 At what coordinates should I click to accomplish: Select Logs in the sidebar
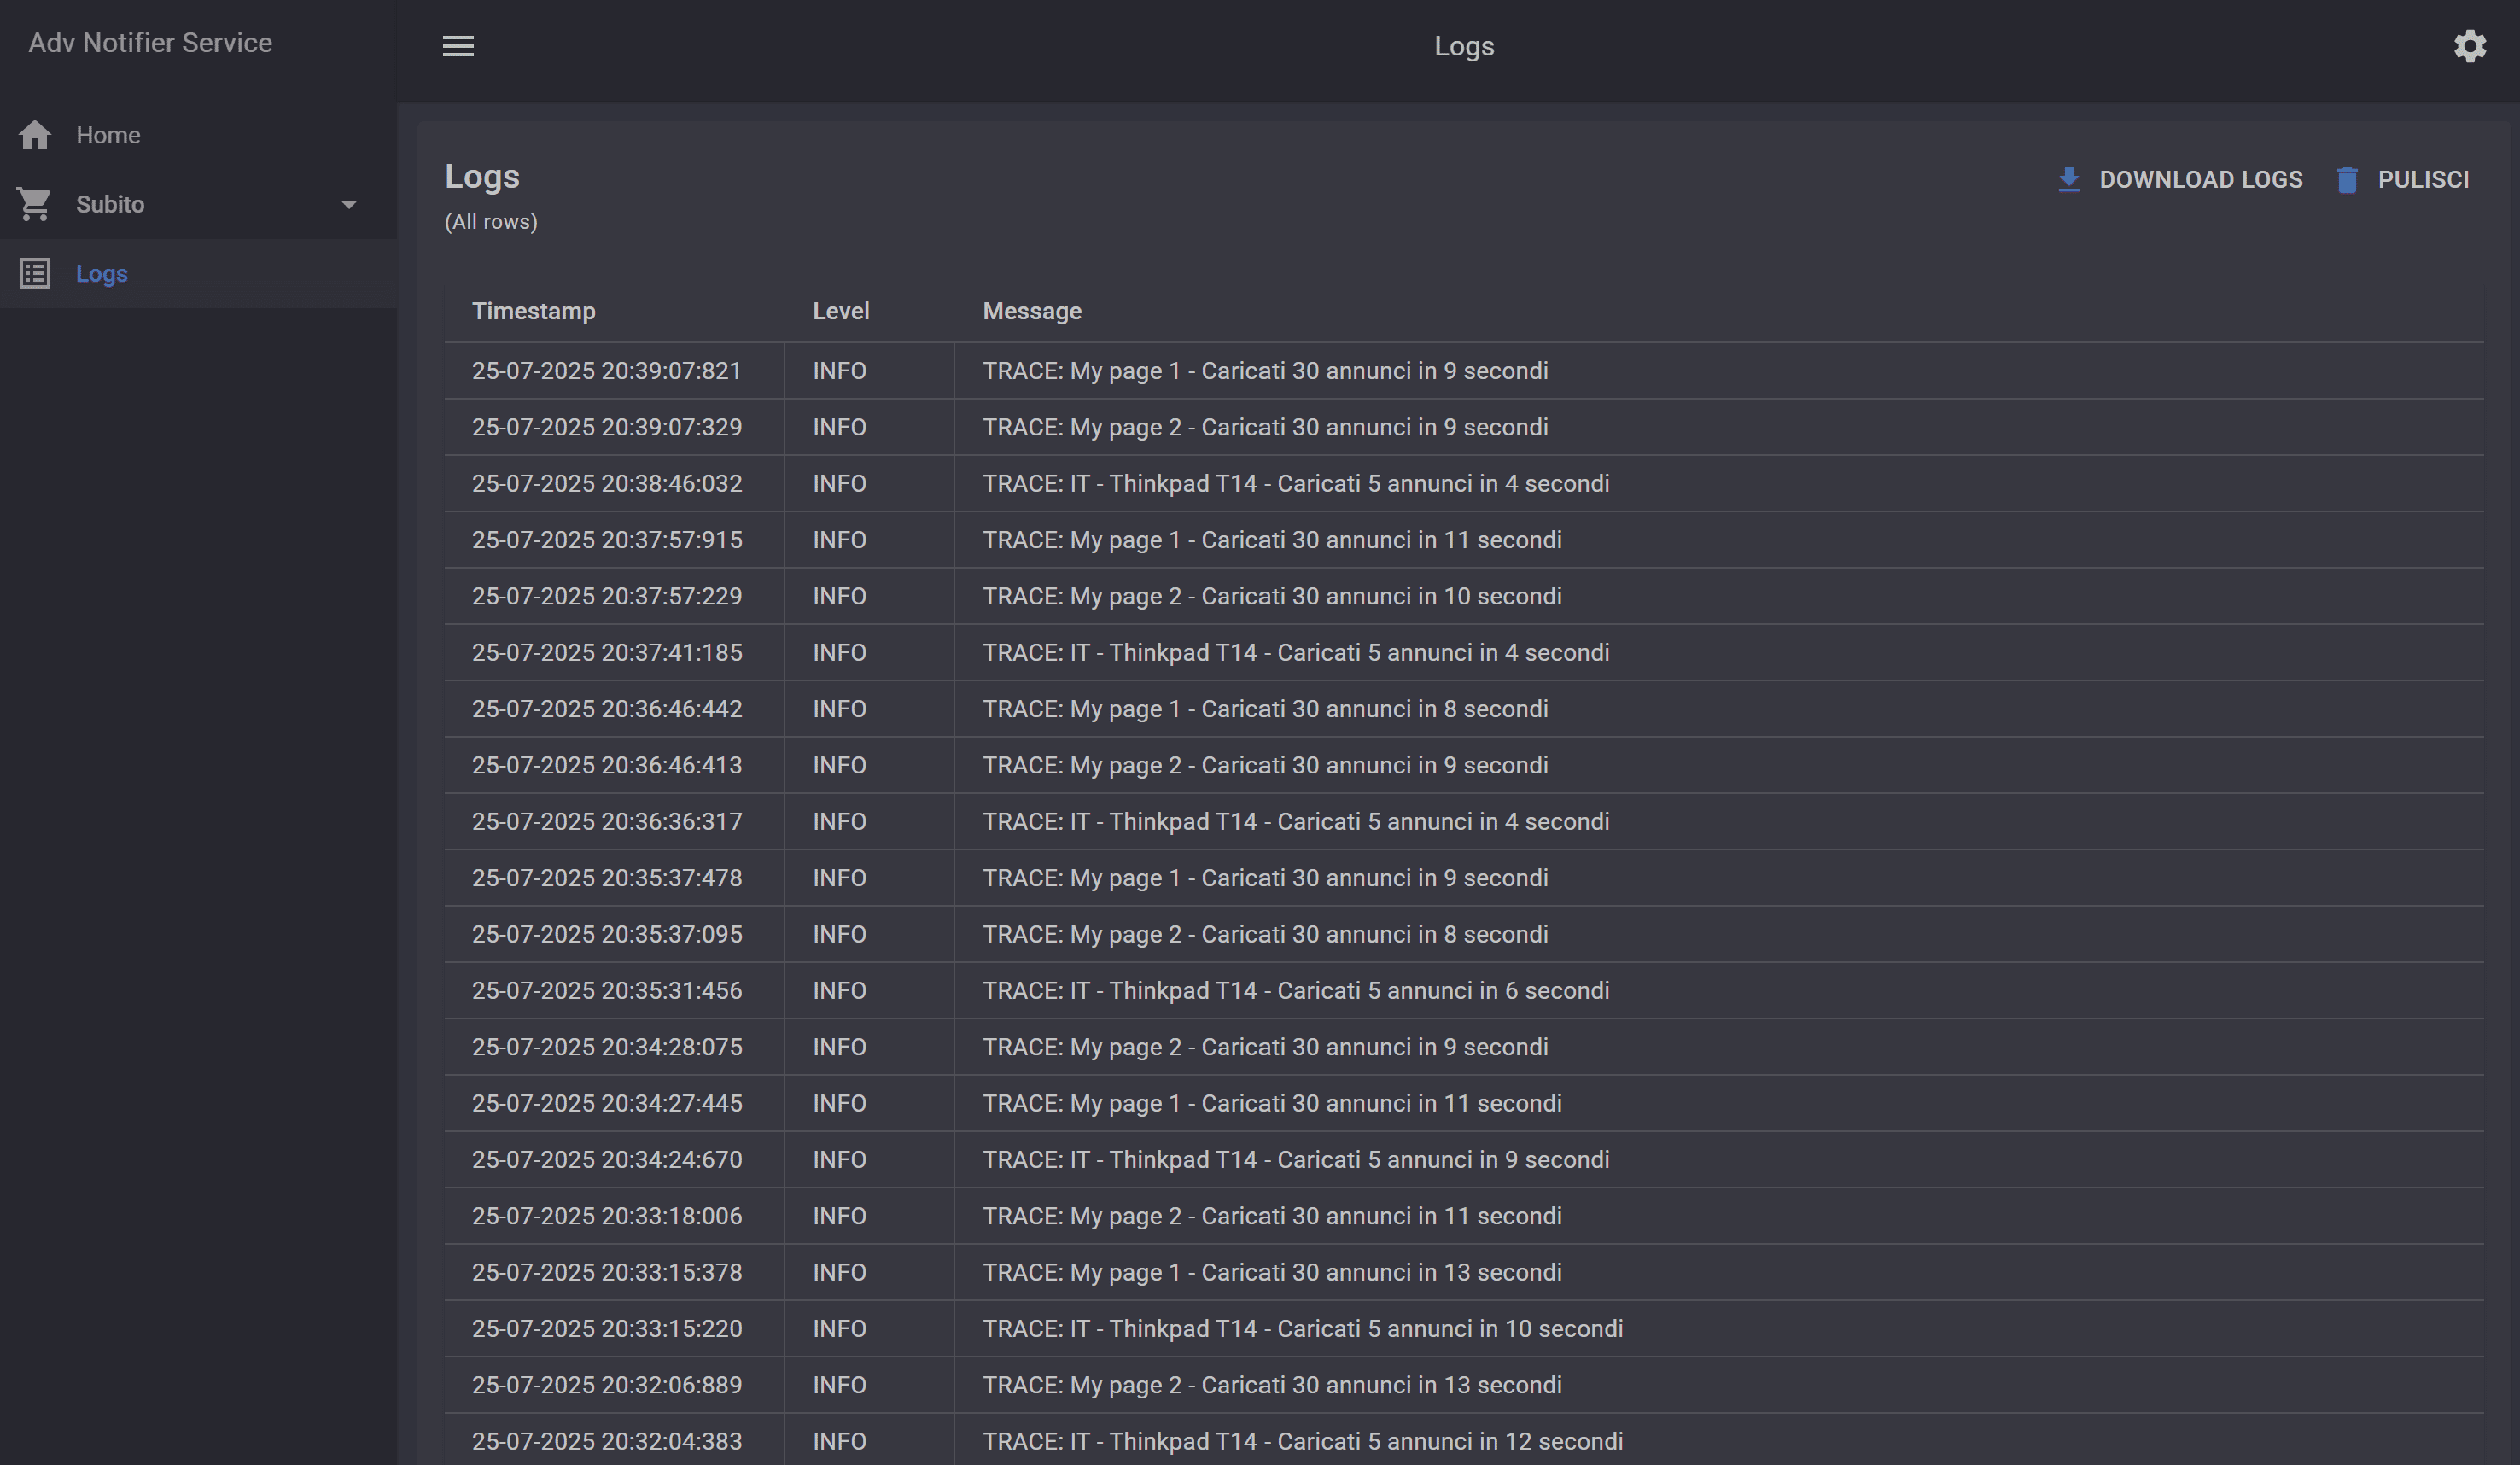[102, 273]
